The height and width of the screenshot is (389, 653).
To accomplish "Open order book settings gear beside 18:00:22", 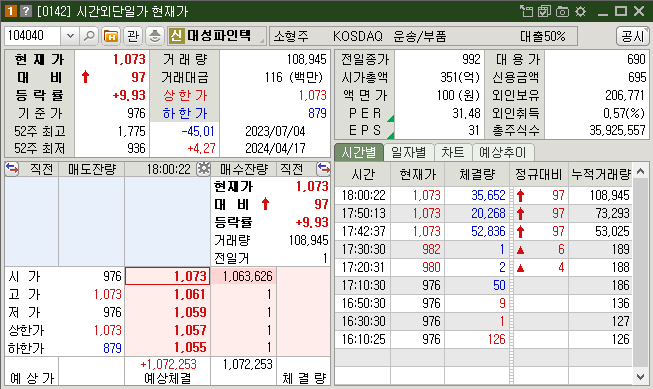I will coord(203,169).
